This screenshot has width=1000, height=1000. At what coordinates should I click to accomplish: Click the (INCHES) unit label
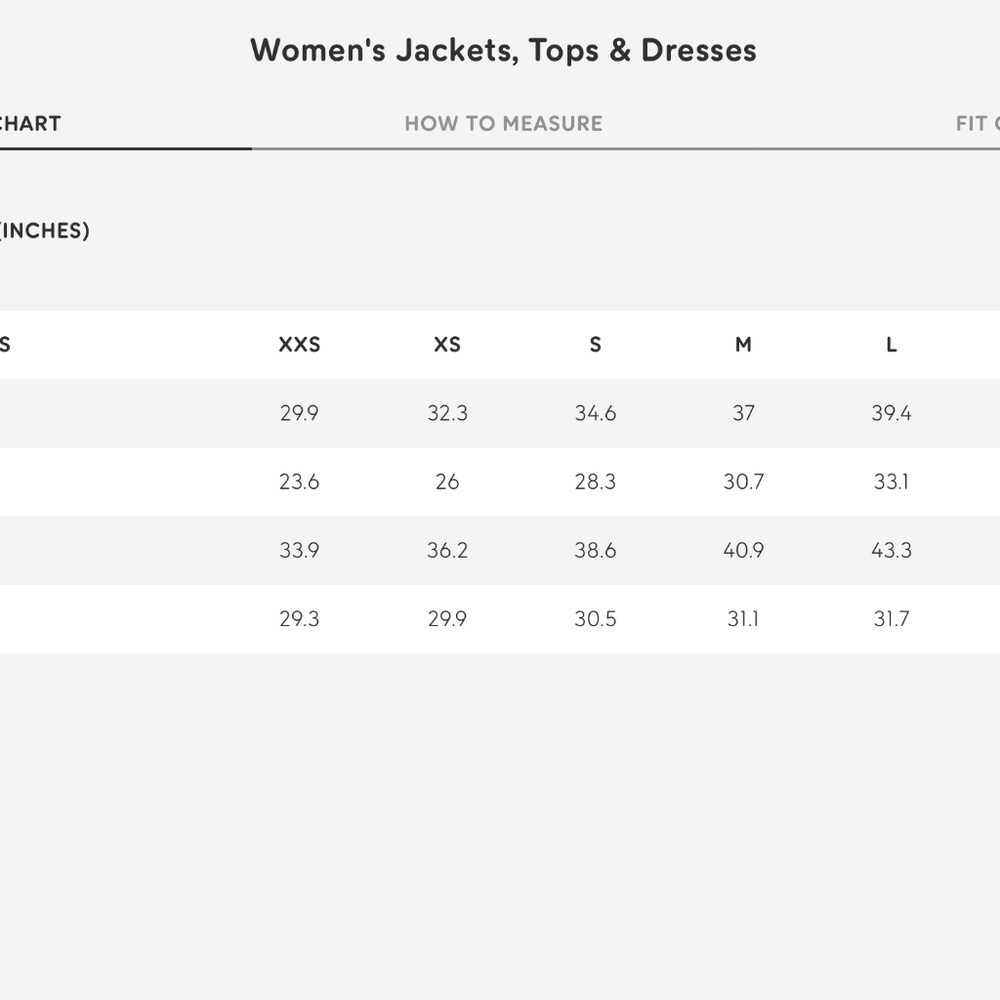45,231
